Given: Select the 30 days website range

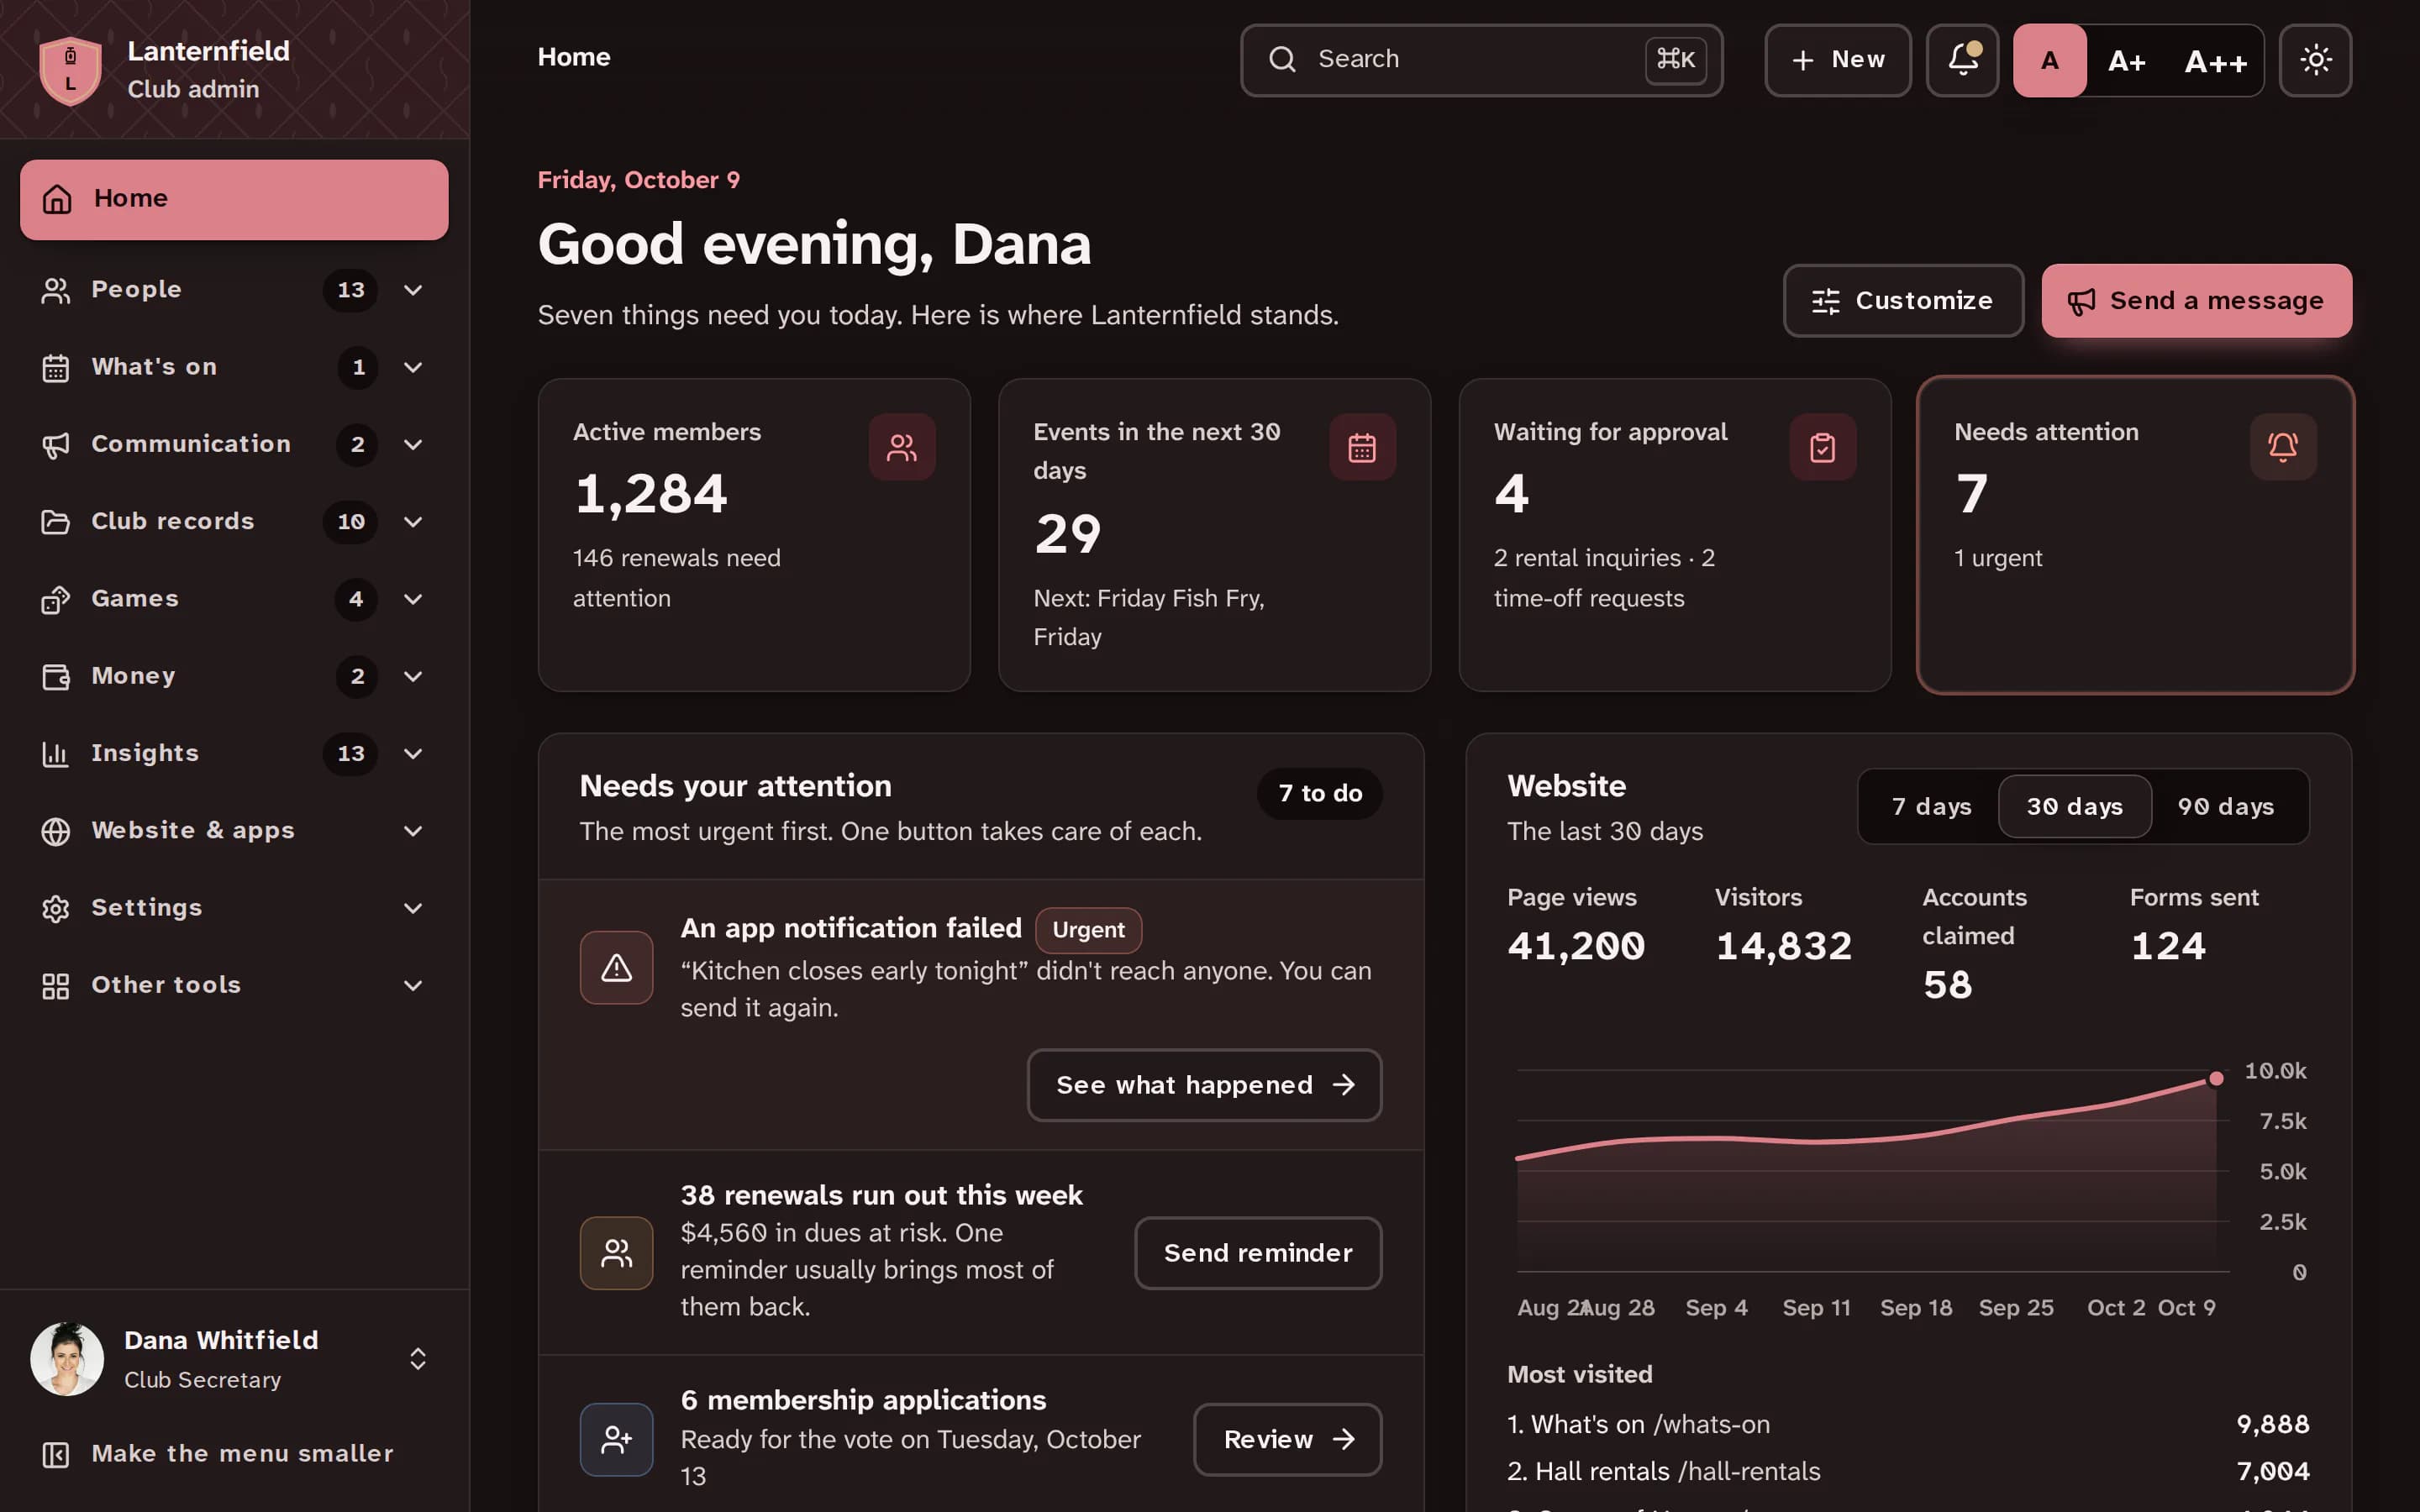Looking at the screenshot, I should tap(2074, 806).
